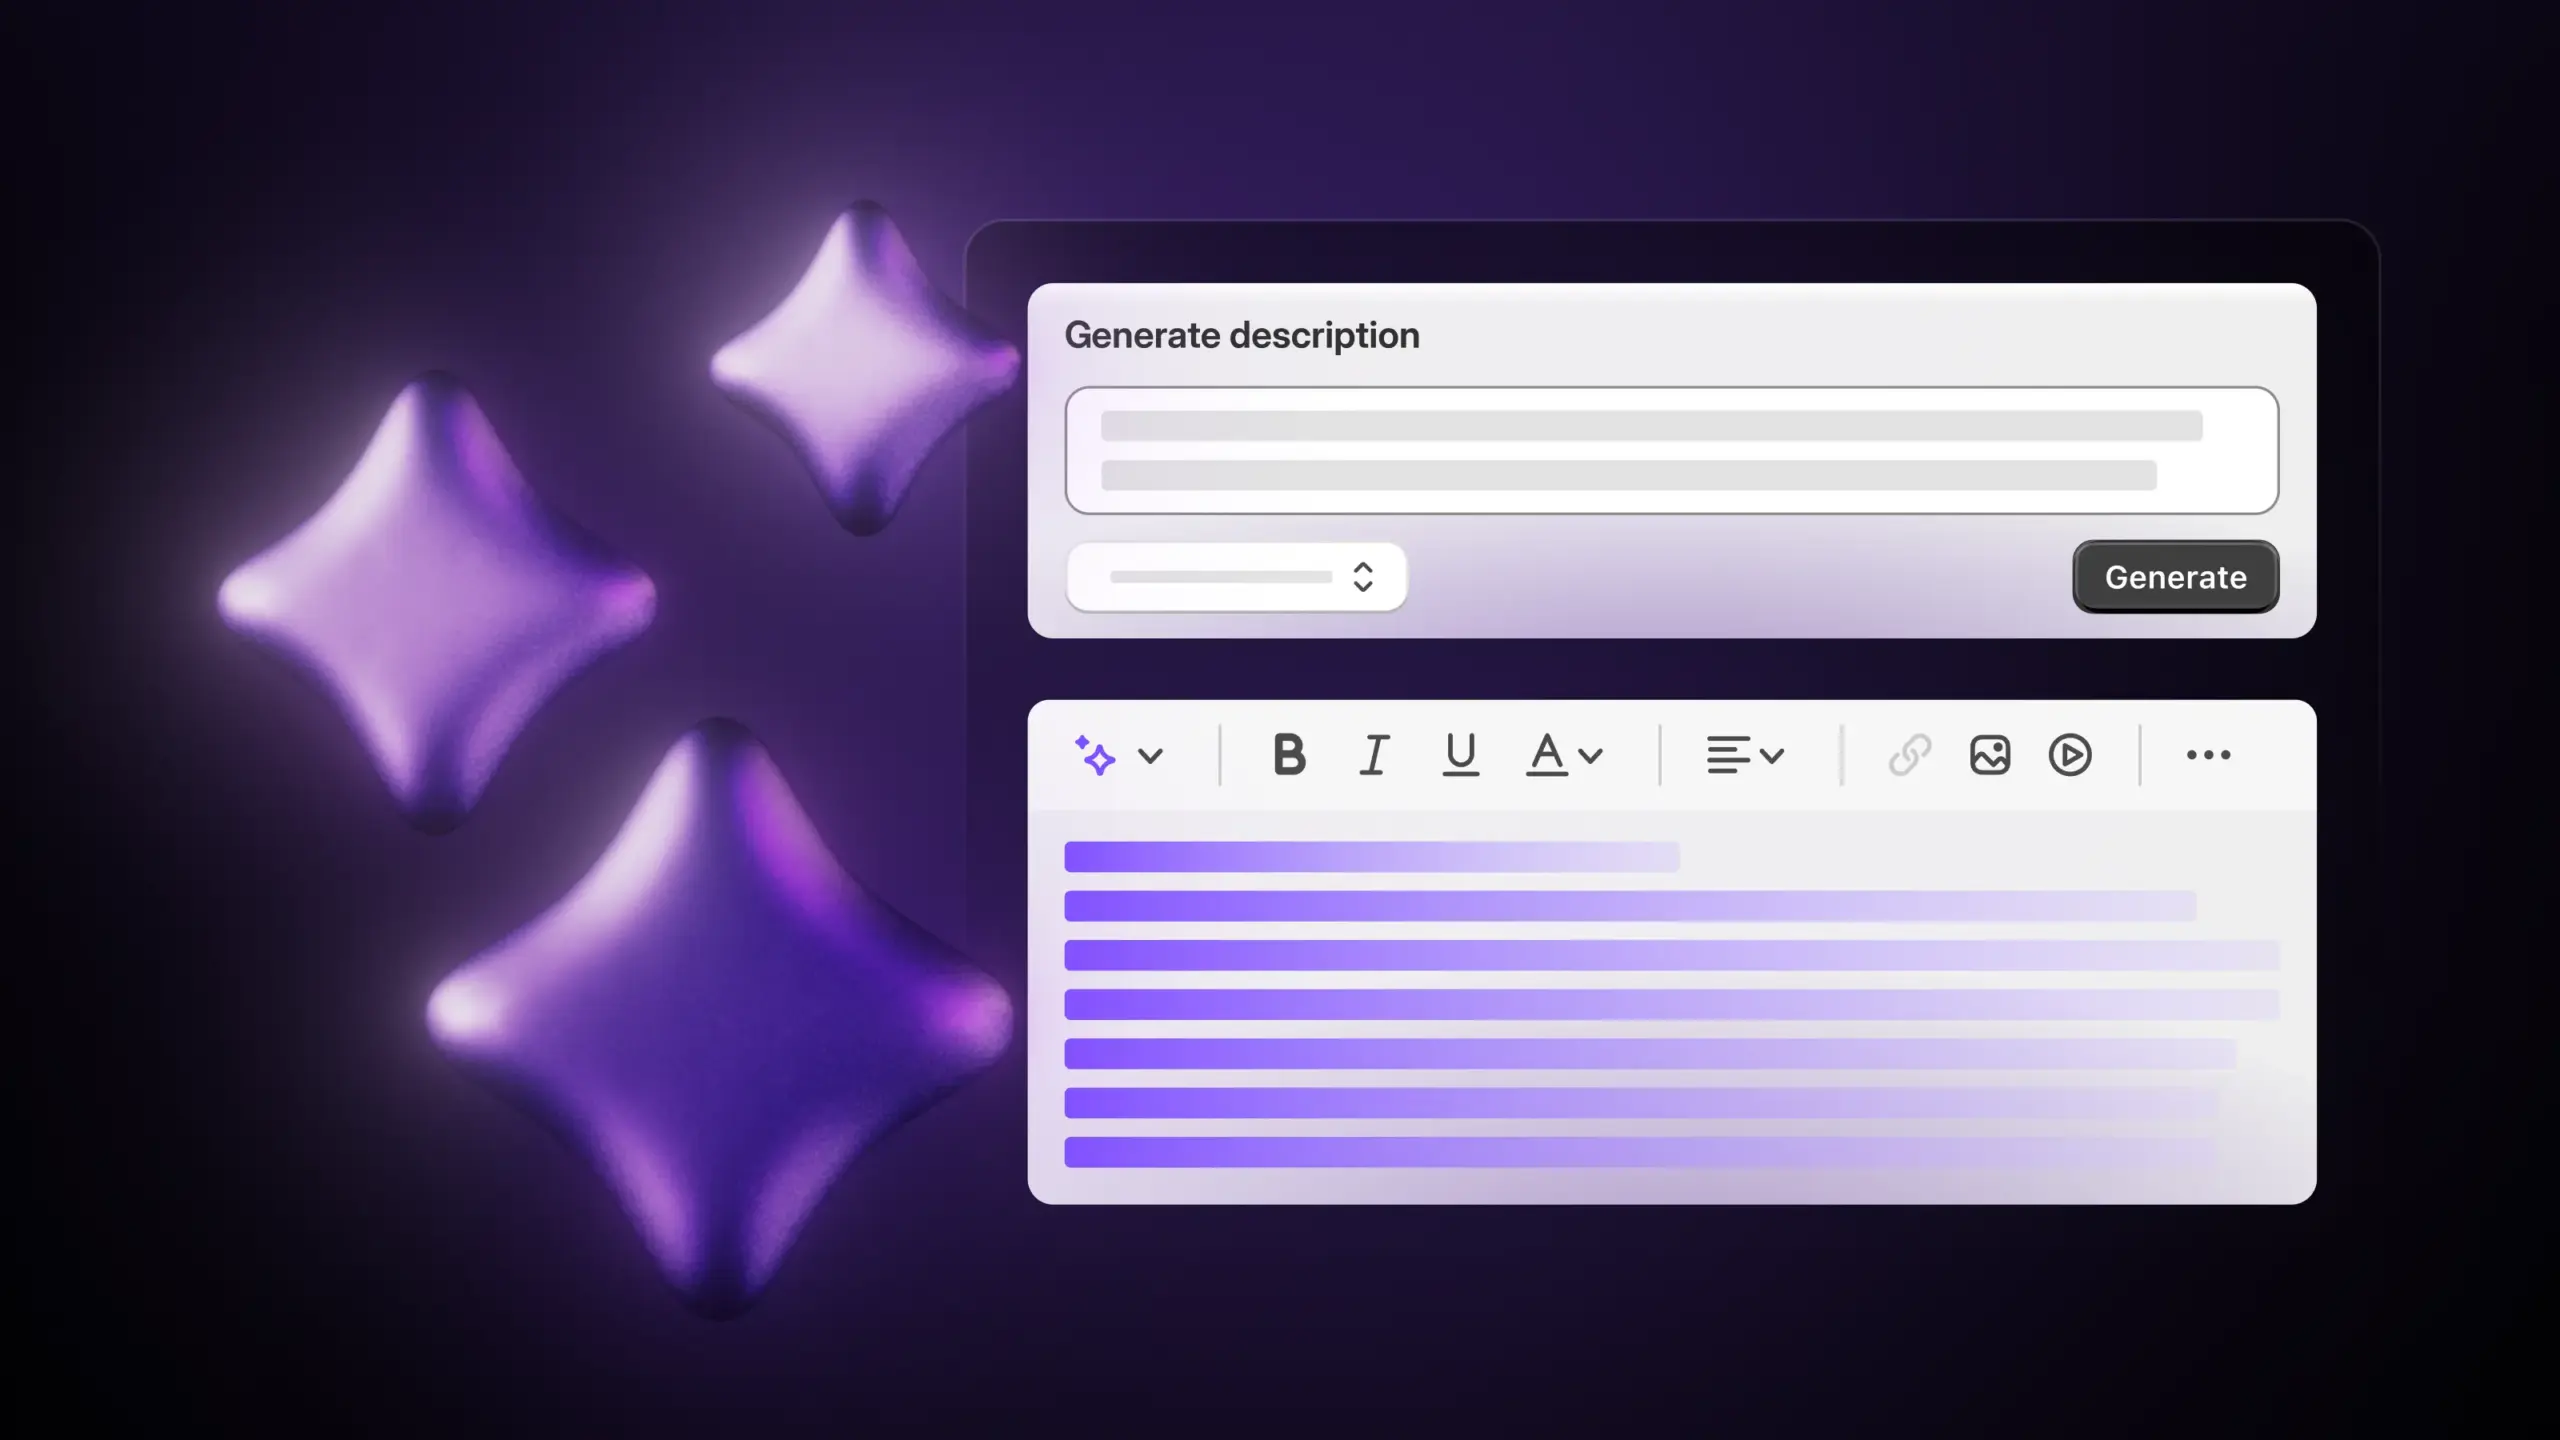Insert a link with chain icon

tap(1910, 755)
